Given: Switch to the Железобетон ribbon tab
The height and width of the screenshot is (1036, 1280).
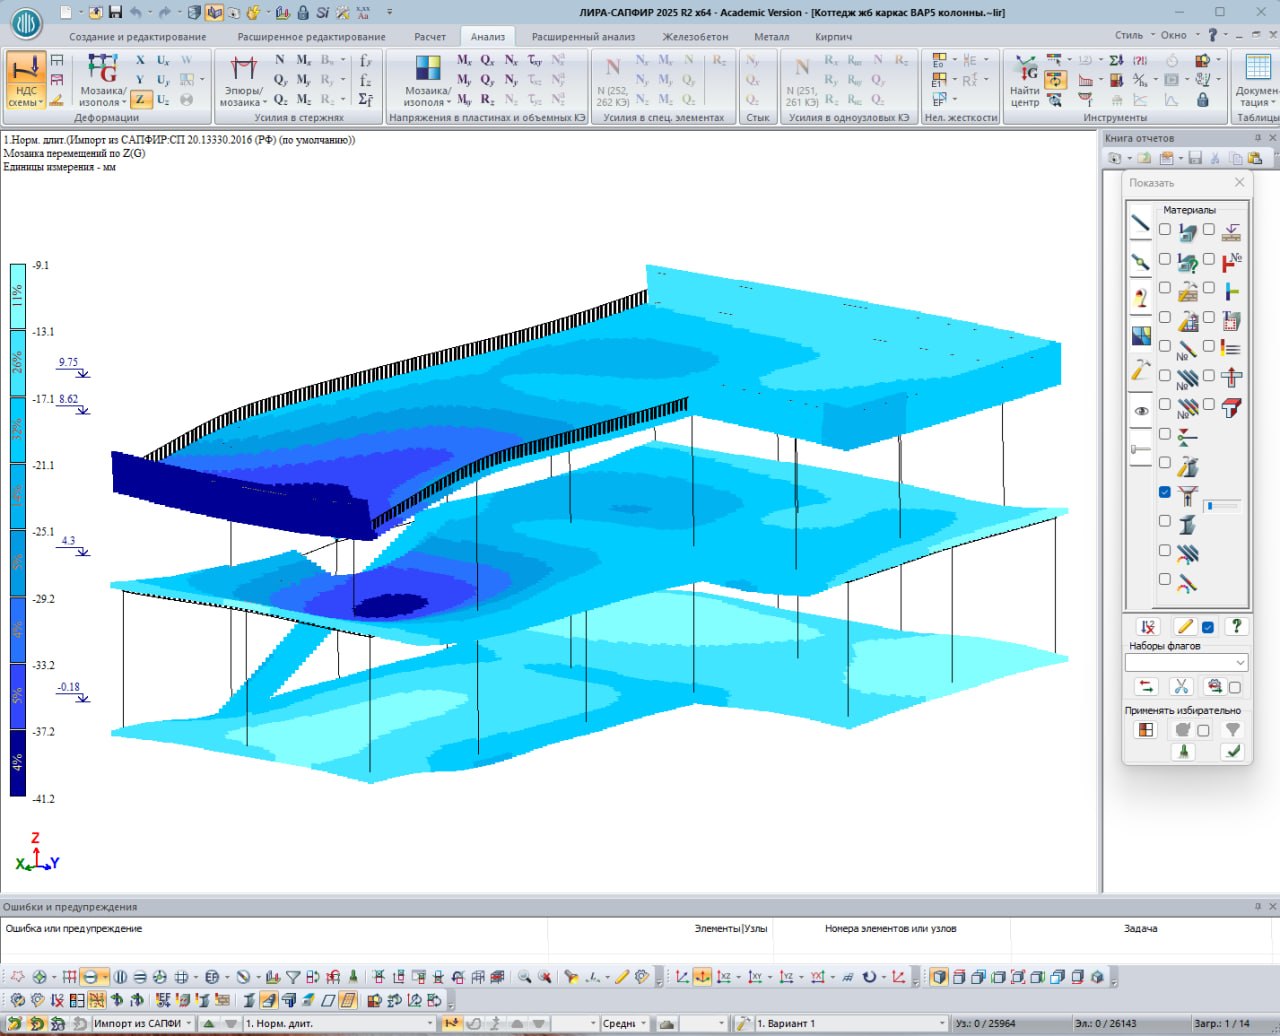Looking at the screenshot, I should click(x=695, y=37).
